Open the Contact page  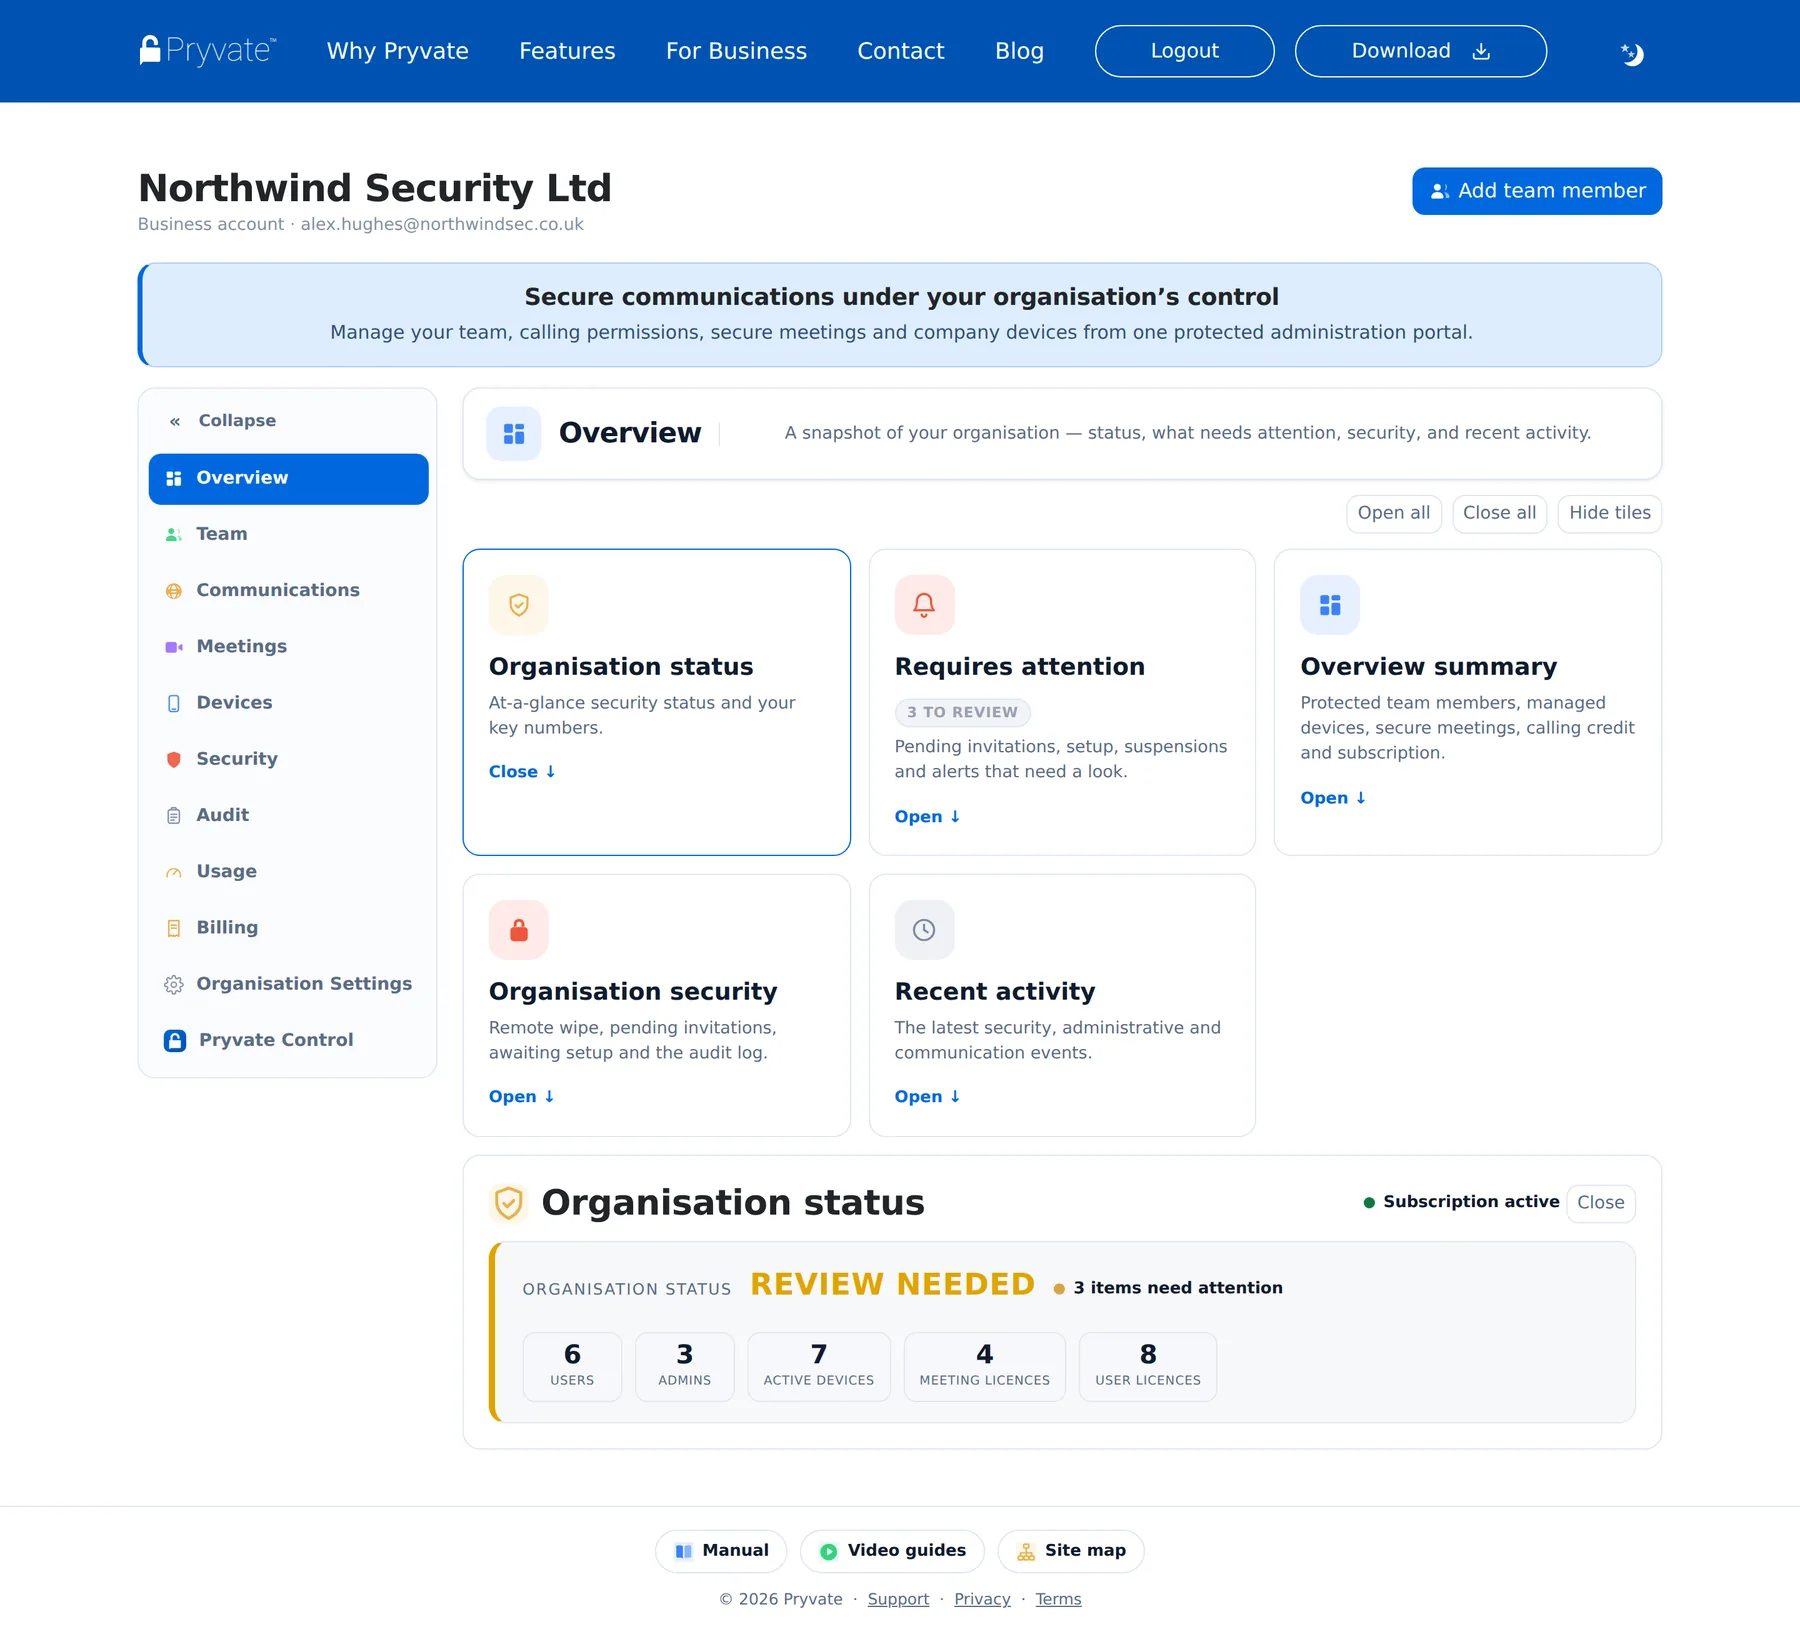click(901, 51)
